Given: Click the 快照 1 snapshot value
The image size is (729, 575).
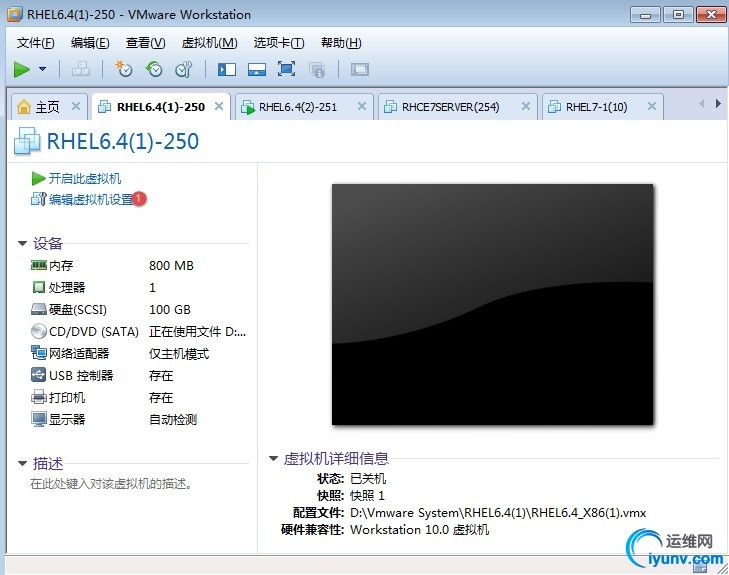Looking at the screenshot, I should (x=367, y=496).
